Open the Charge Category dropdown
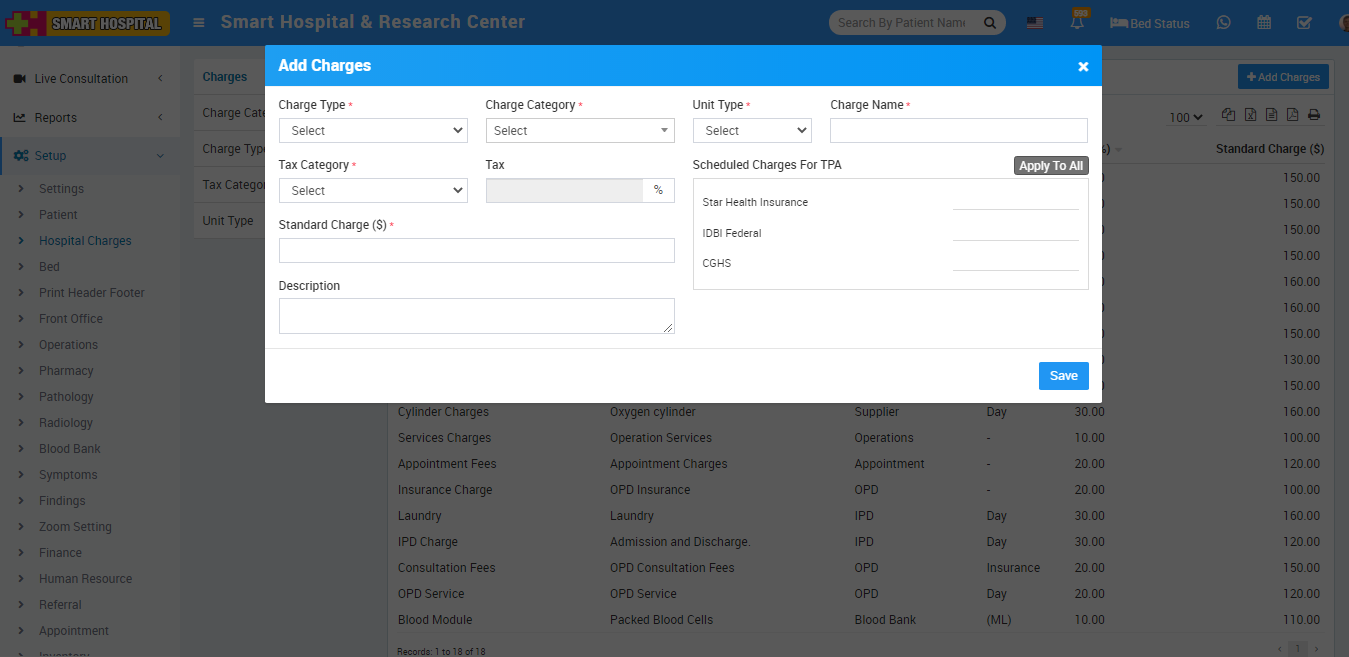Viewport: 1349px width, 657px height. (x=580, y=131)
